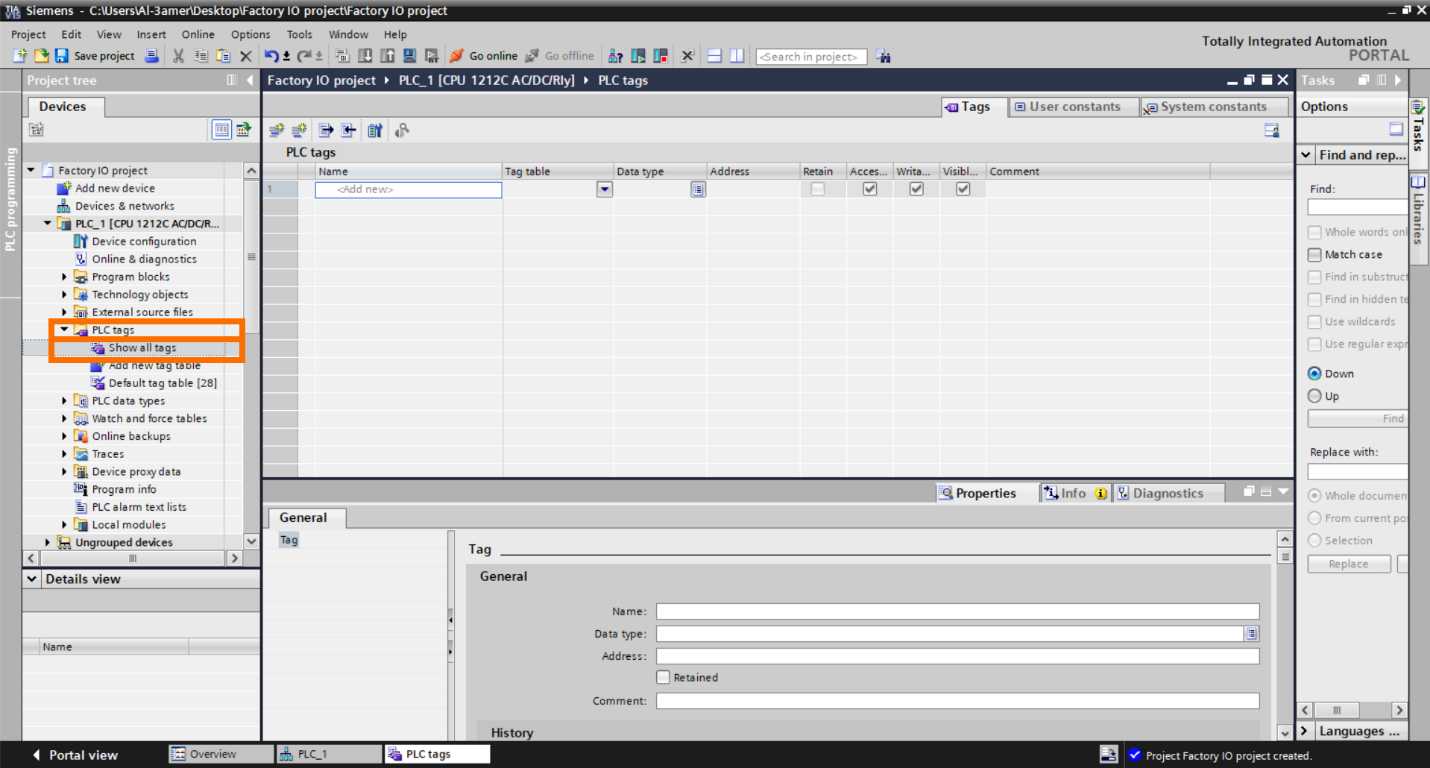Click the Add new name cell
1430x768 pixels.
(408, 189)
